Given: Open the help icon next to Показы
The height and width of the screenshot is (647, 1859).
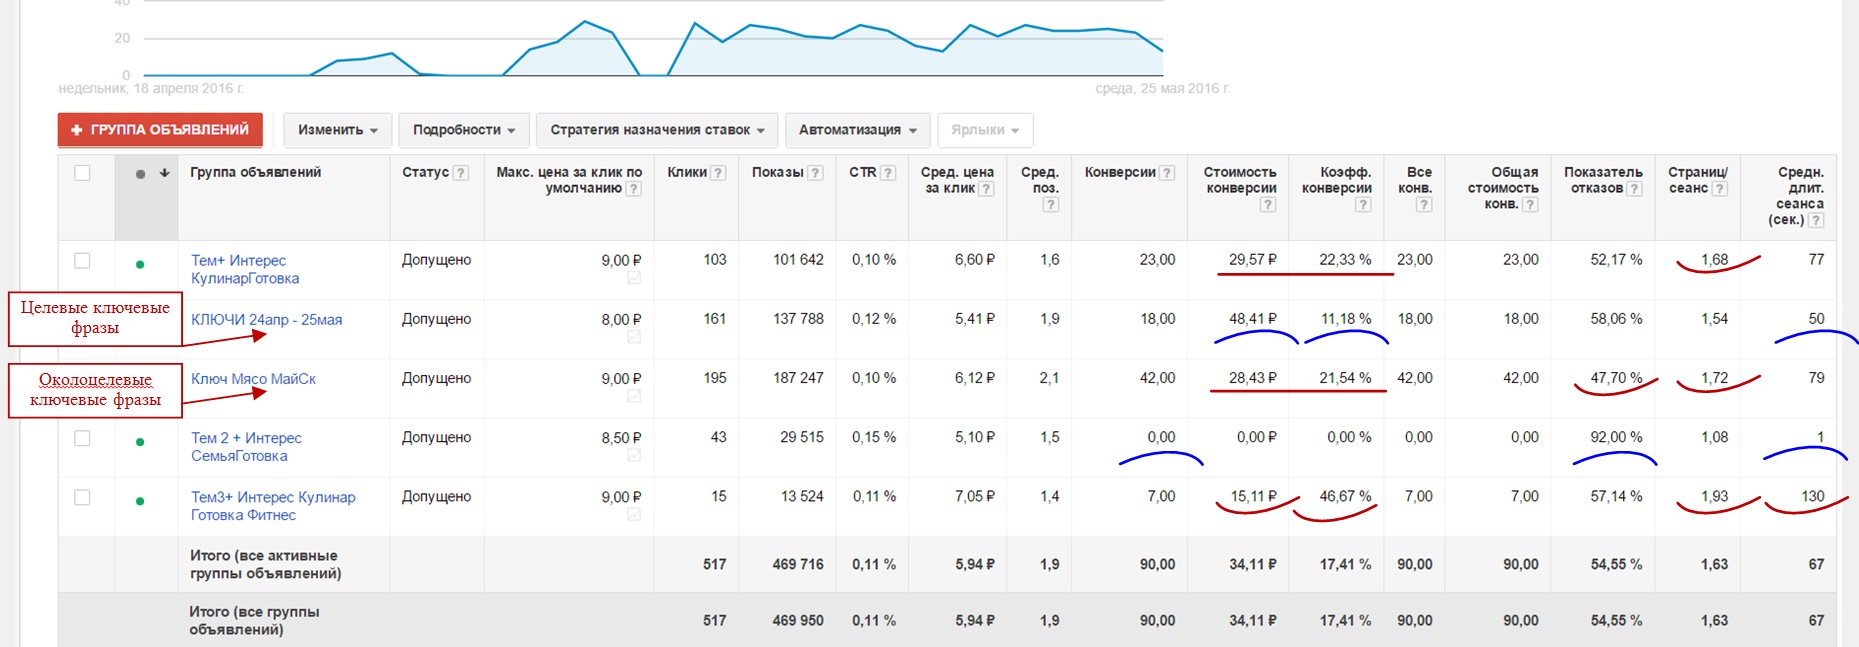Looking at the screenshot, I should click(815, 173).
